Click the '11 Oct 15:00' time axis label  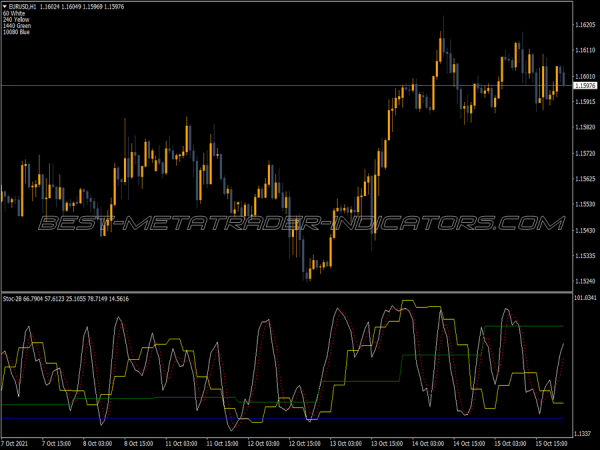point(222,443)
